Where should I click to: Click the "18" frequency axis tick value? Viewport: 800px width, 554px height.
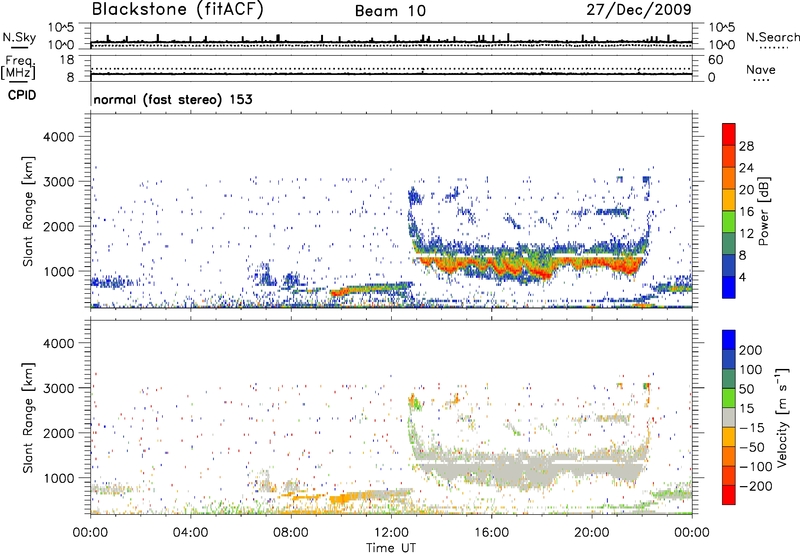click(67, 60)
